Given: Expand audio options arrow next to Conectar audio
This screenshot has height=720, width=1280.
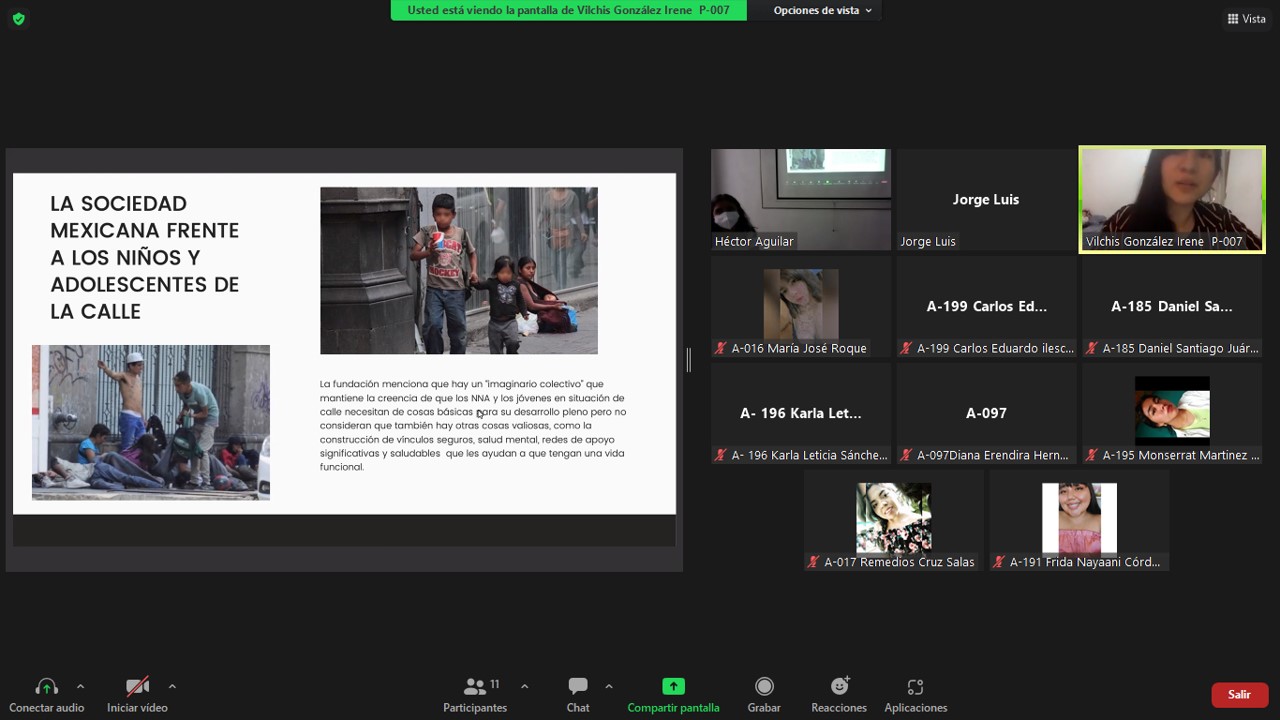Looking at the screenshot, I should tap(80, 686).
